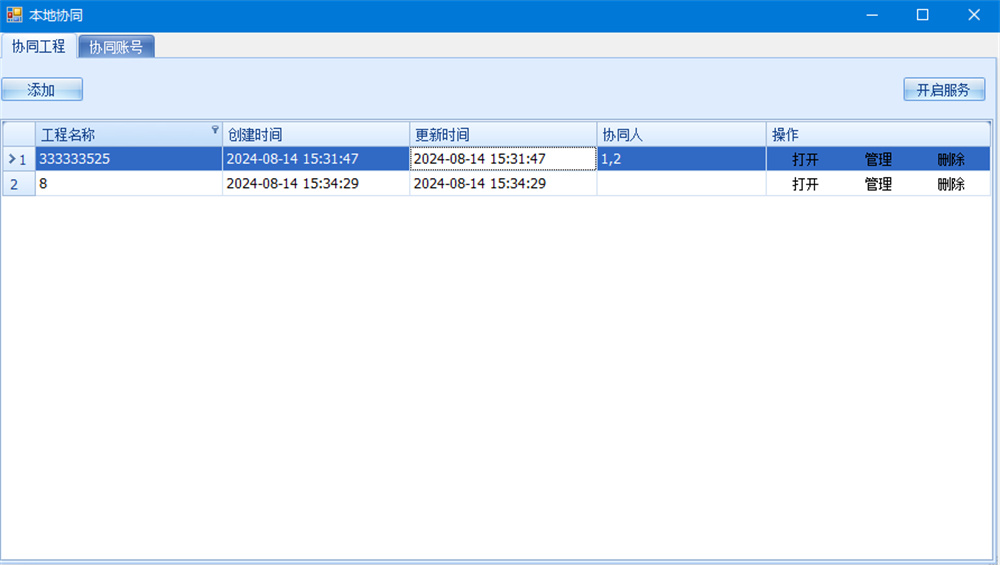Screen dimensions: 1000x565
Task: Sort by the 创建时间 column header
Action: pyautogui.click(x=315, y=135)
